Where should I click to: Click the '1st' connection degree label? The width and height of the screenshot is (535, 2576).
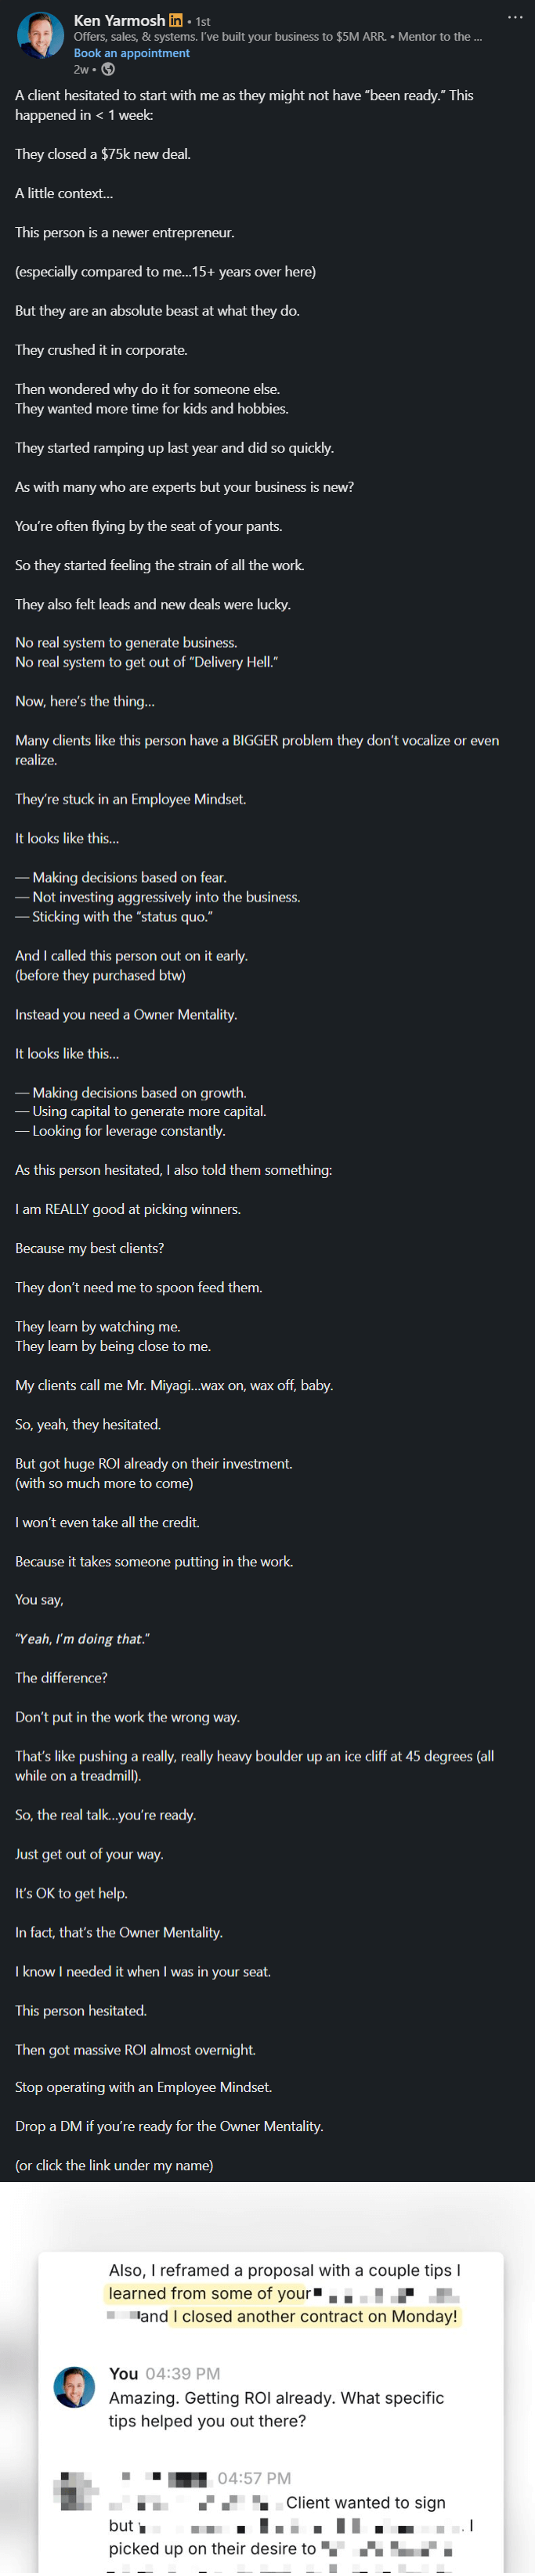pos(203,21)
